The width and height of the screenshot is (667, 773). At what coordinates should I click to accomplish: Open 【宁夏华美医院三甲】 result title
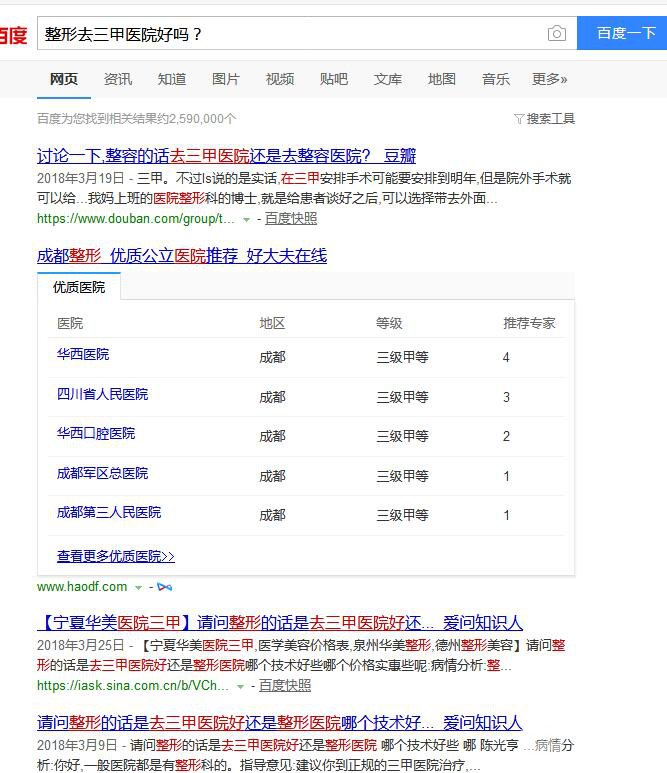pyautogui.click(x=280, y=623)
